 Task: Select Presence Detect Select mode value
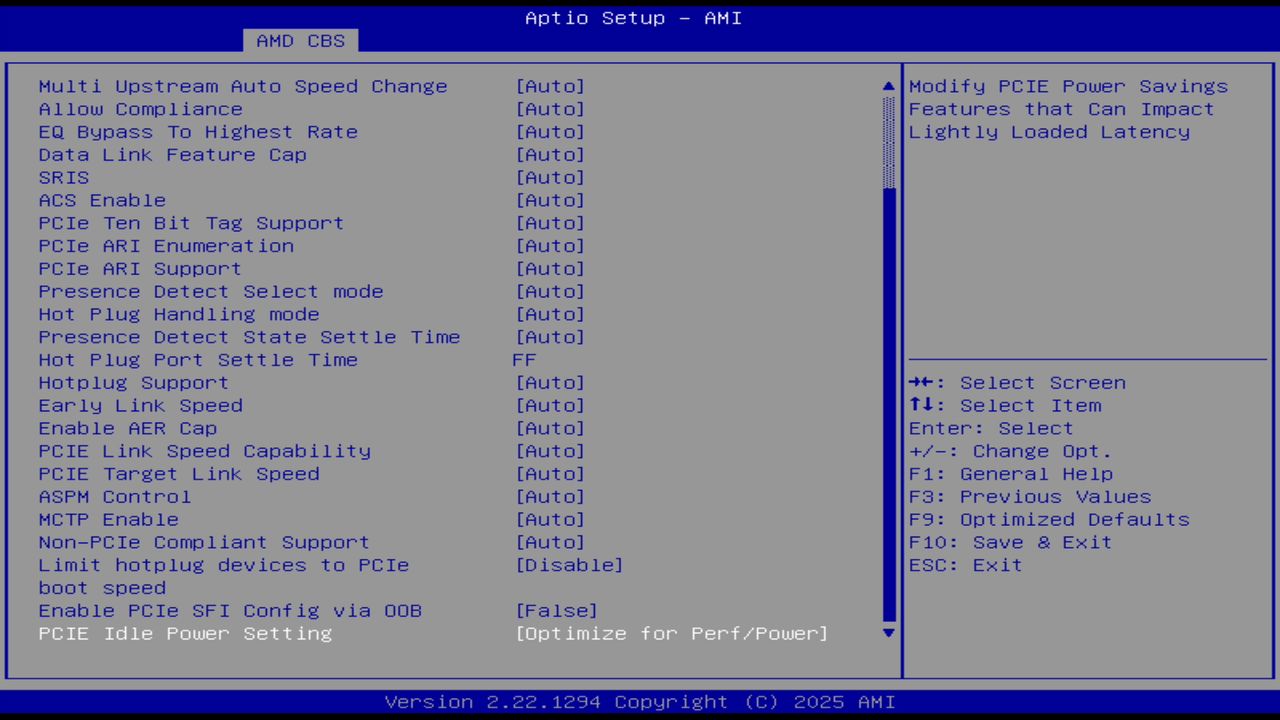coord(550,292)
